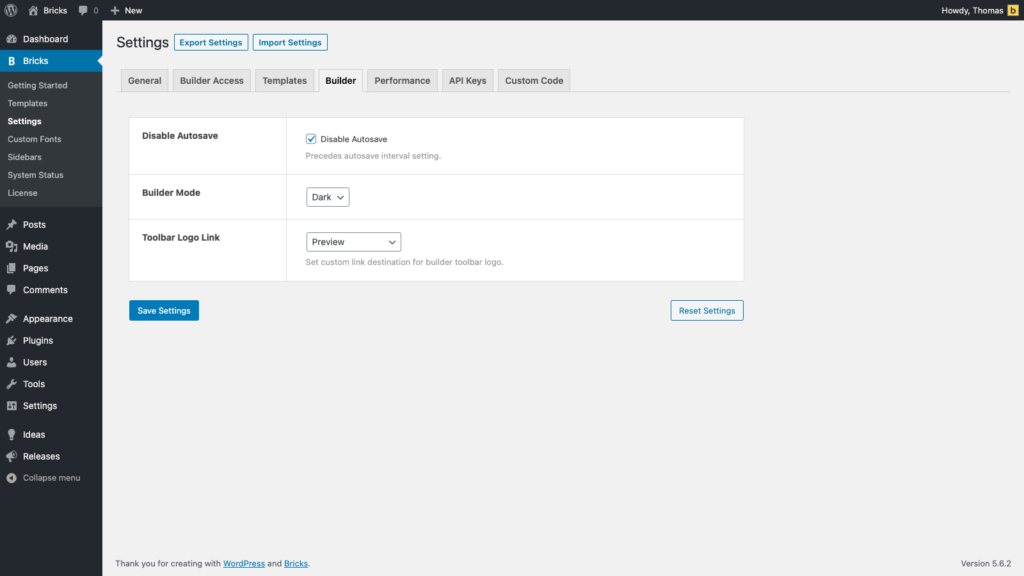Viewport: 1024px width, 576px height.
Task: Click the Bricks avatar icon beside Howdy
Action: click(x=1012, y=10)
